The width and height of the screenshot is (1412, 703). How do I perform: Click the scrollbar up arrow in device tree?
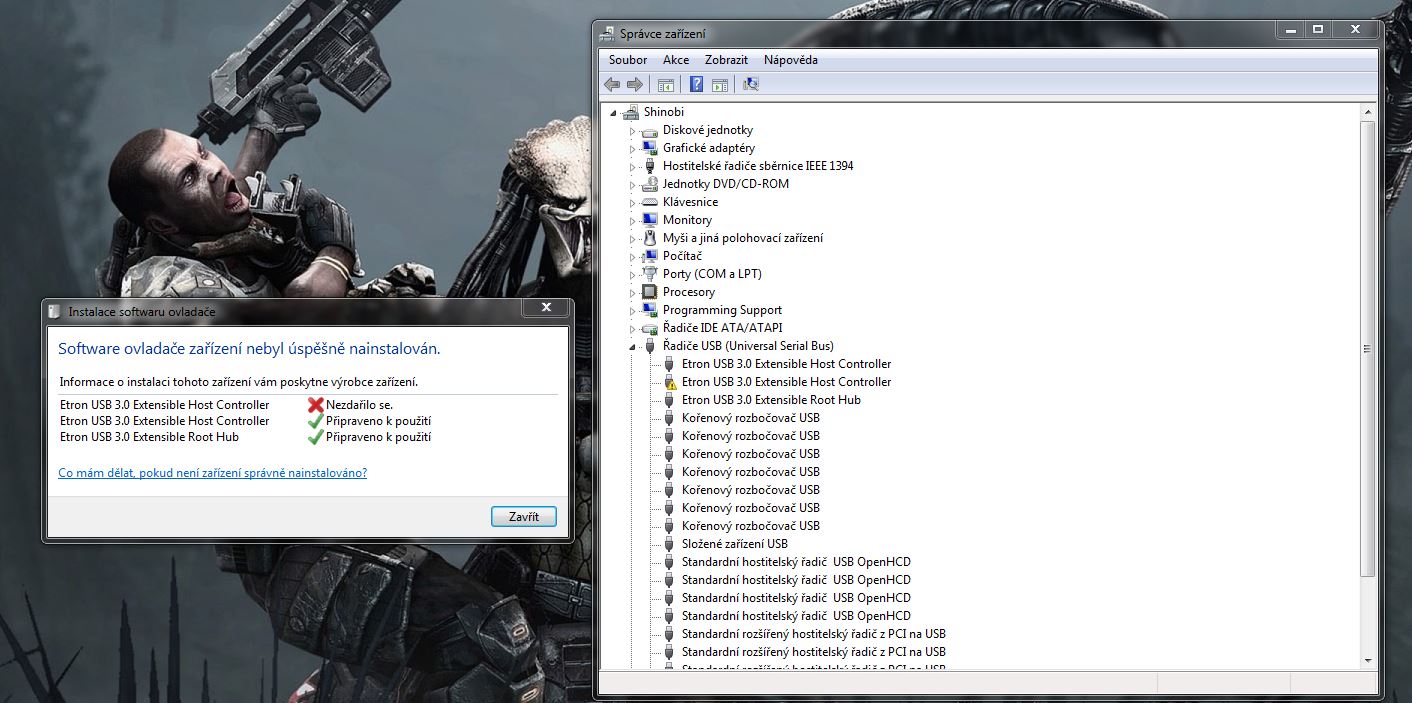[1368, 110]
